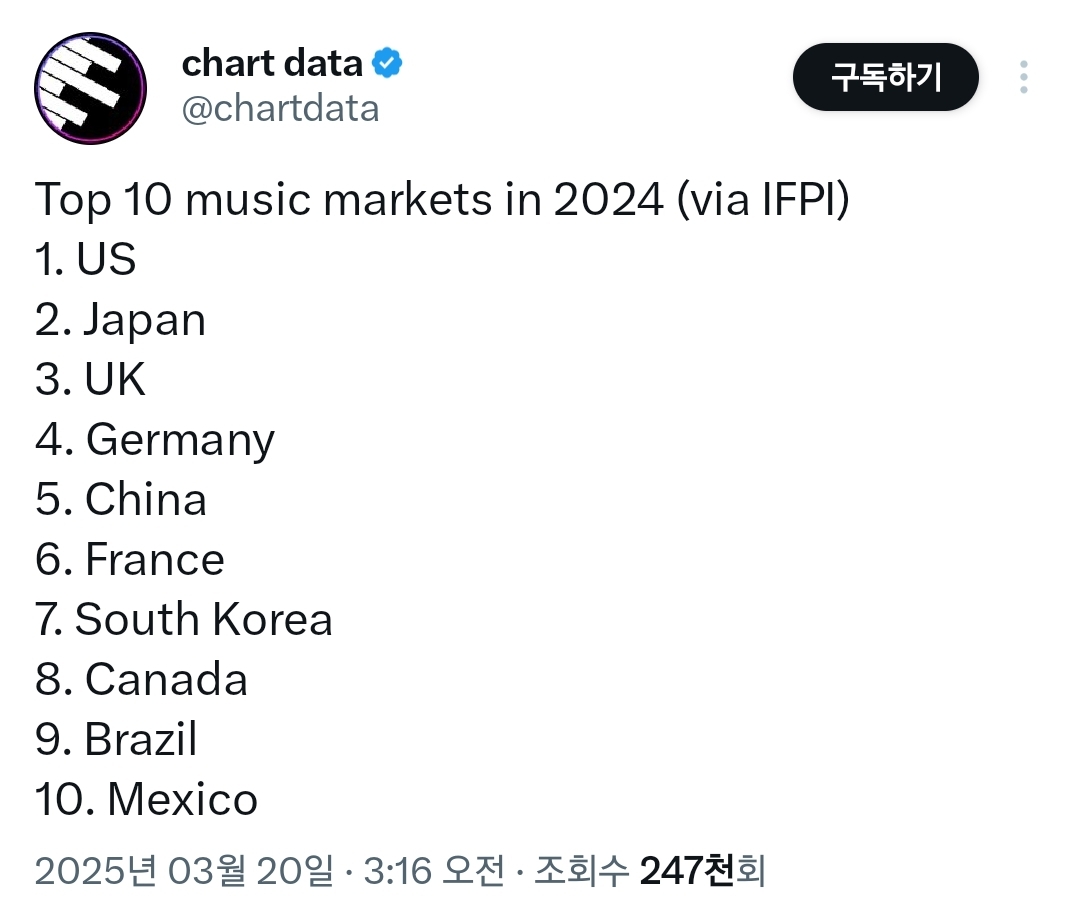The height and width of the screenshot is (911, 1080).
Task: Select the "5. China" line
Action: click(121, 500)
